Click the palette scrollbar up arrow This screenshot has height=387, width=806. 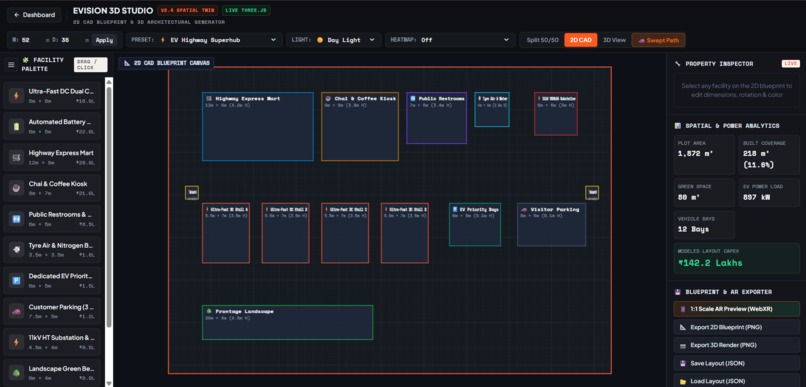pyautogui.click(x=109, y=81)
